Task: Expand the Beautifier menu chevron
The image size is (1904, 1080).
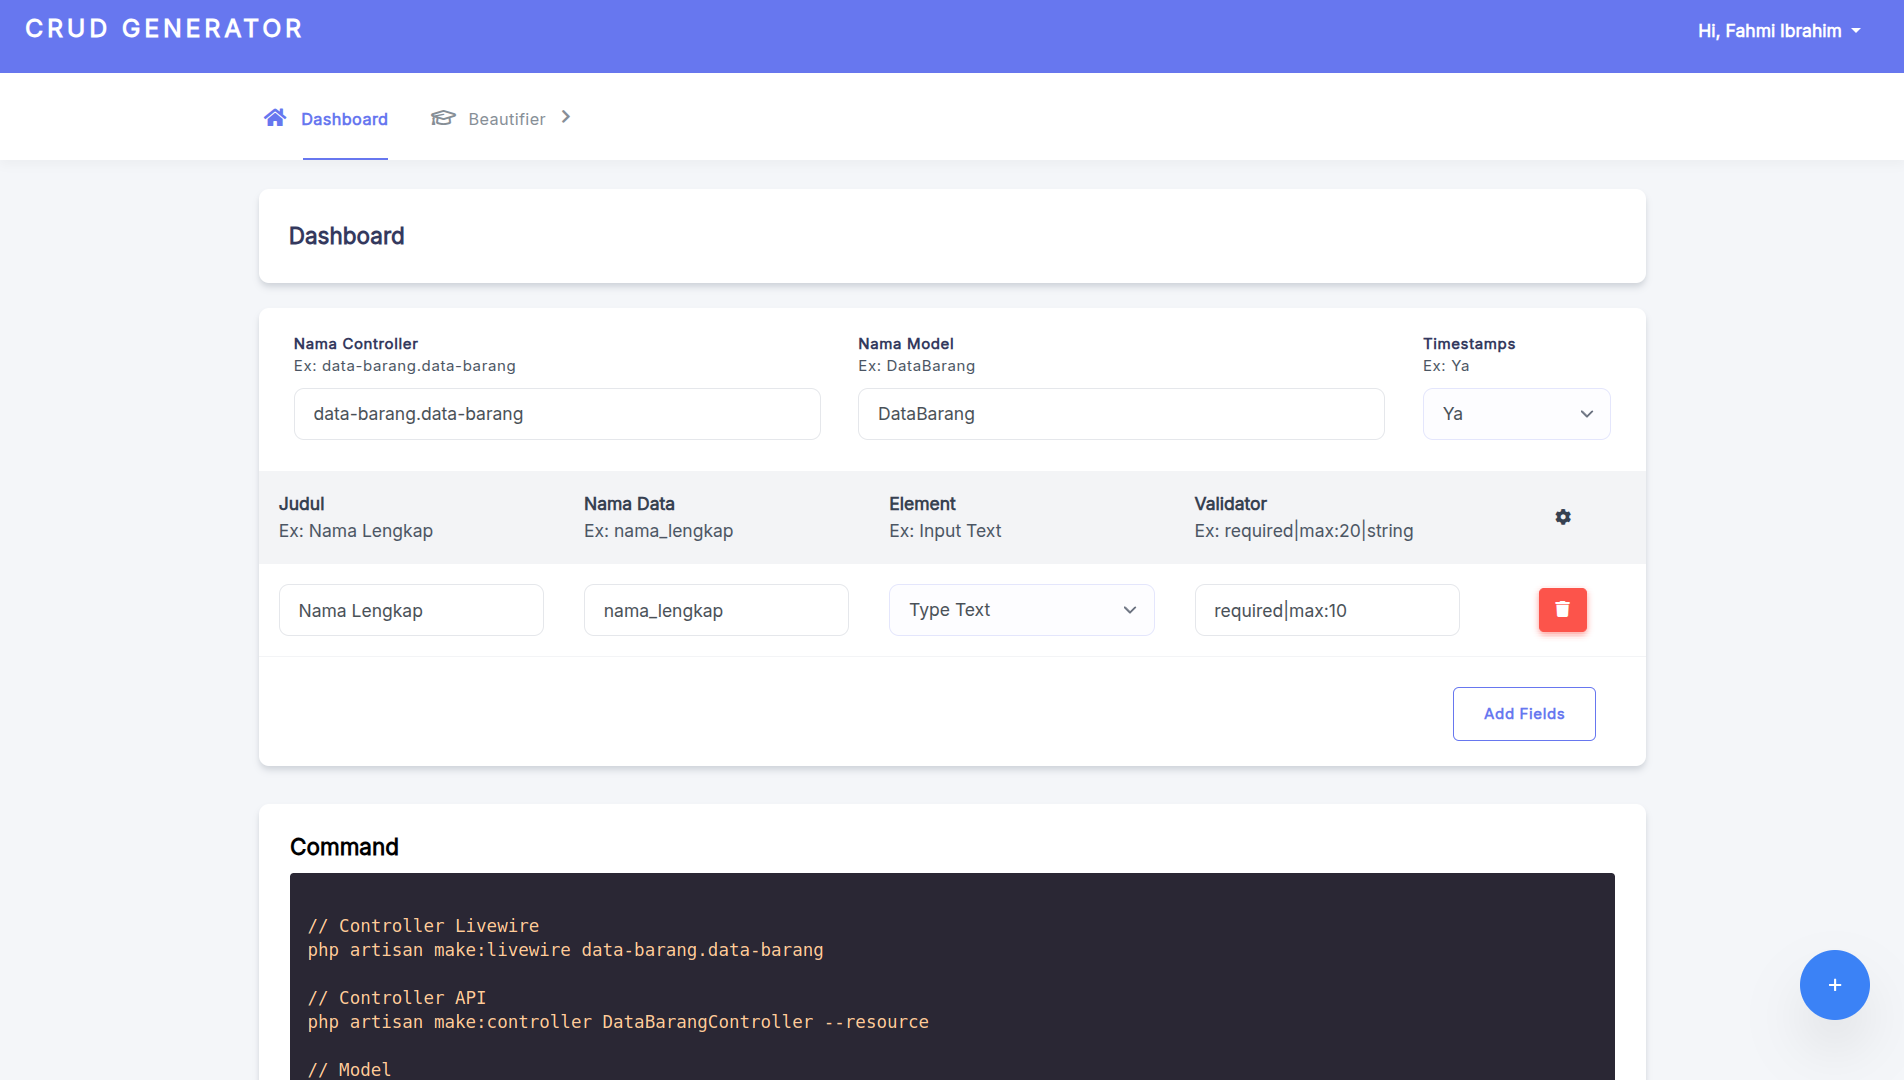Action: (x=566, y=117)
